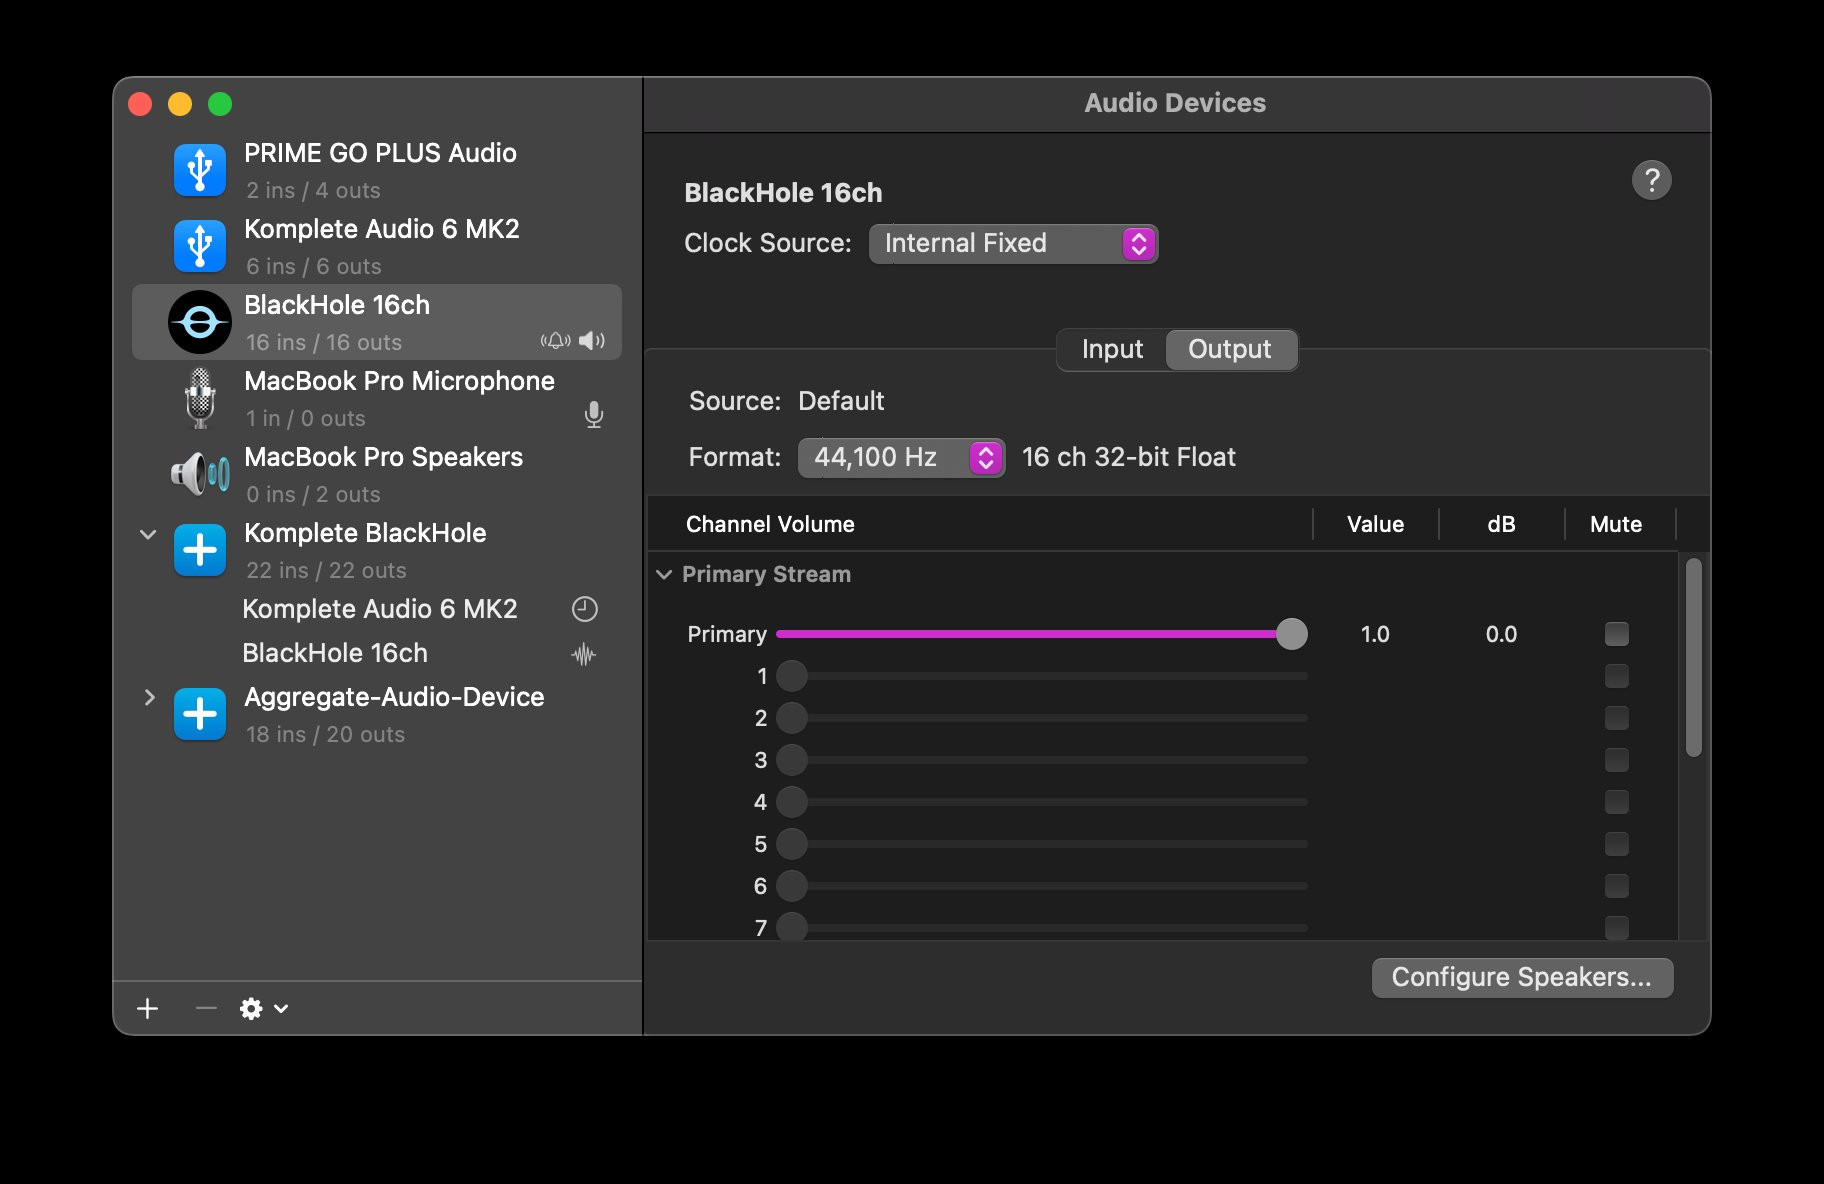Click the channel 4 volume slider

point(1041,802)
